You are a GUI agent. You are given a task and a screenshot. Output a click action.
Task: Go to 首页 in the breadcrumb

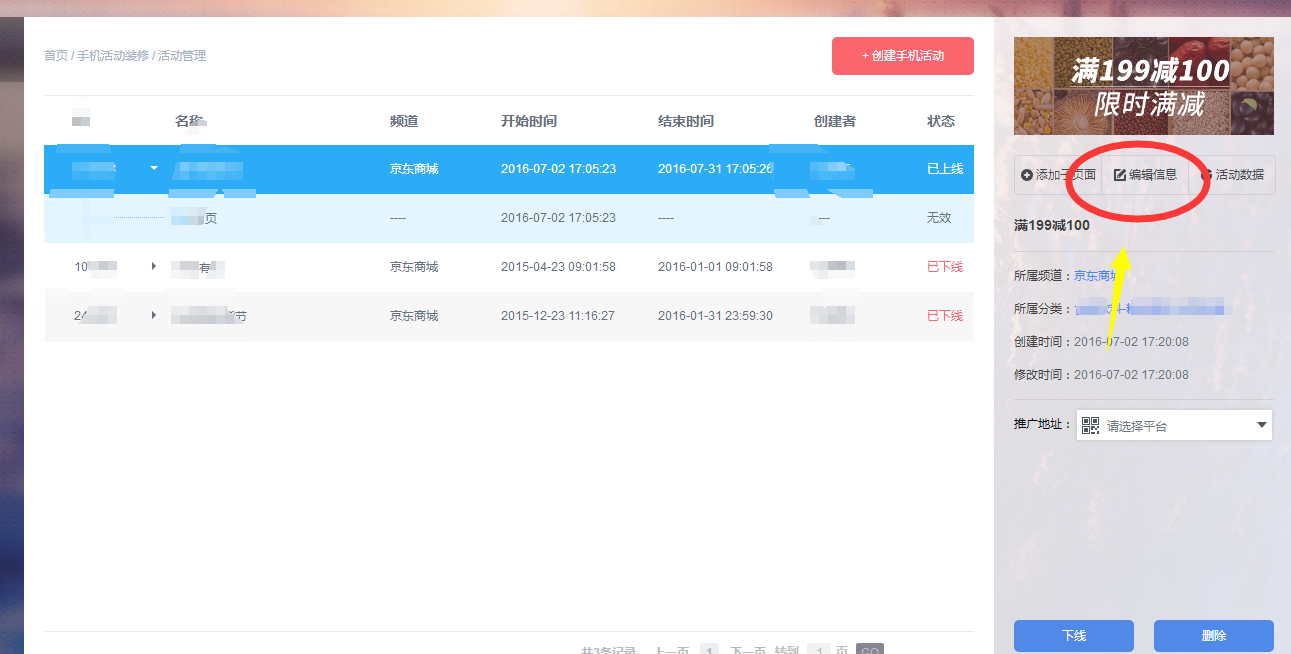55,56
